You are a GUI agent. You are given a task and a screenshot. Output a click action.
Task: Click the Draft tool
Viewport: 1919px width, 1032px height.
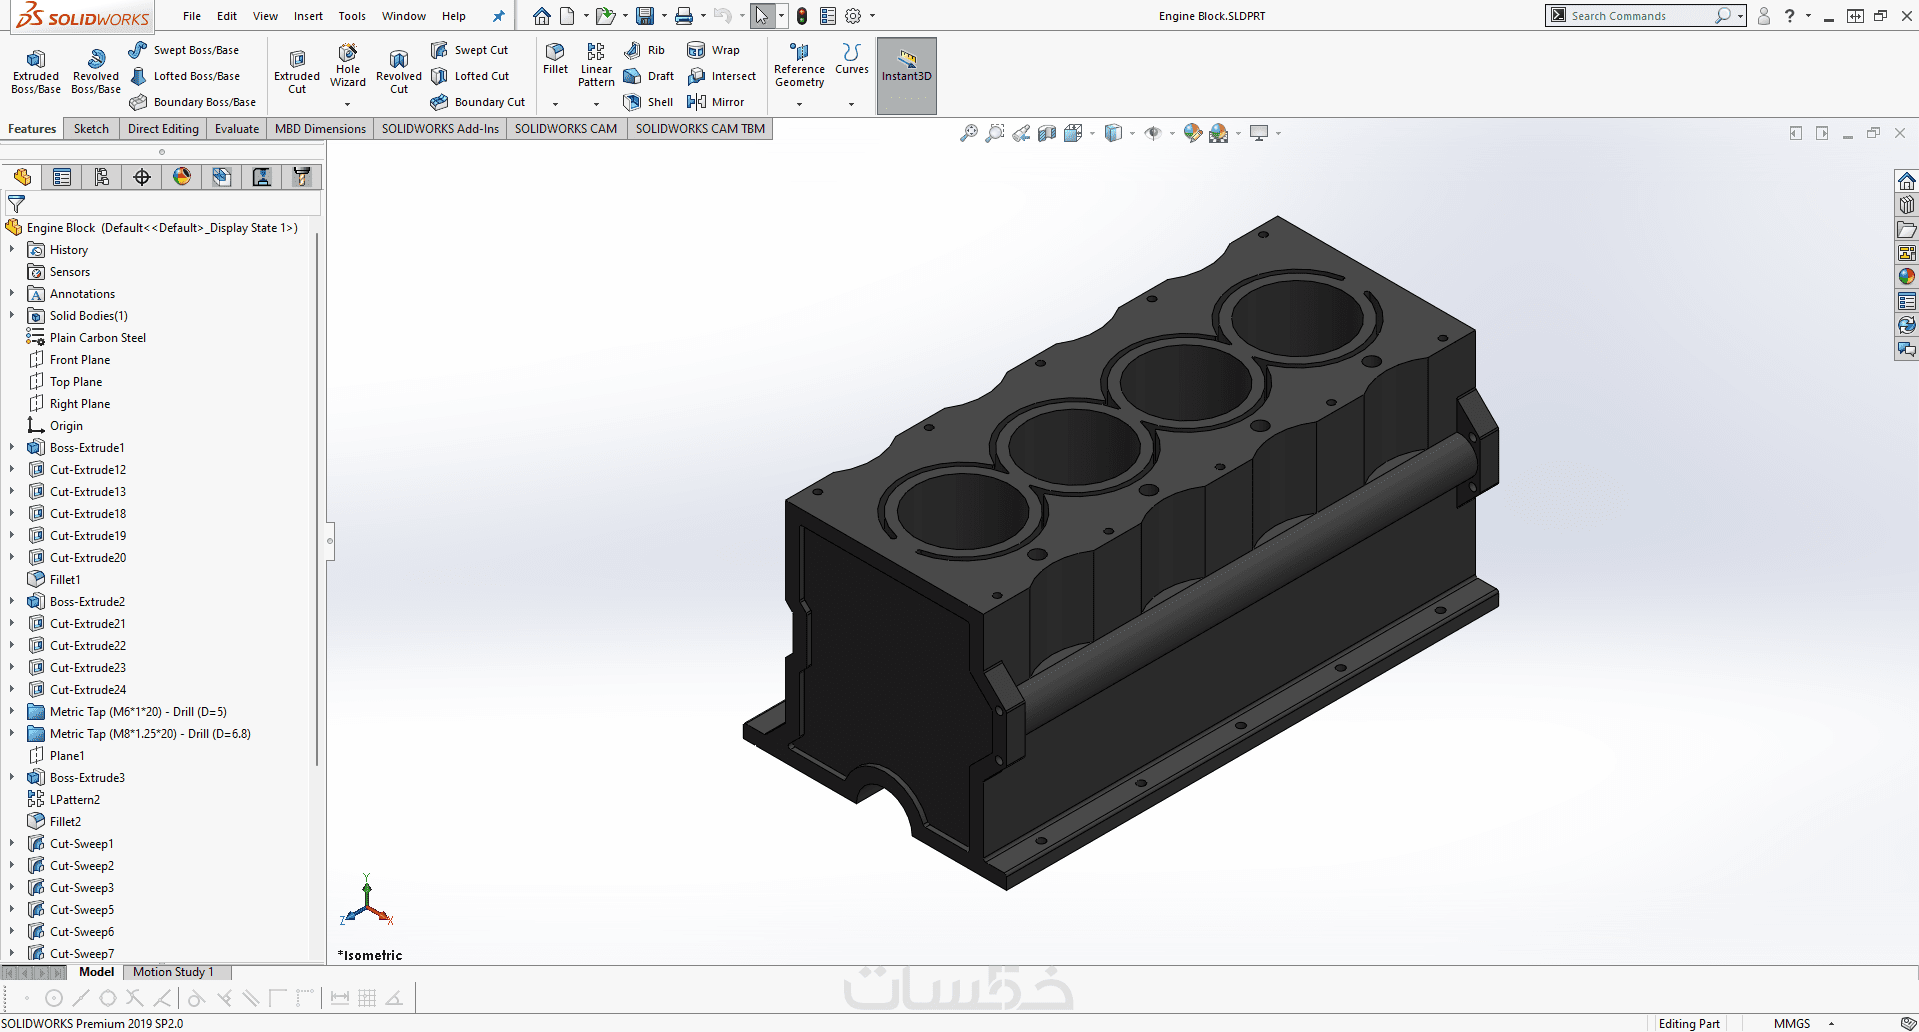(x=648, y=76)
